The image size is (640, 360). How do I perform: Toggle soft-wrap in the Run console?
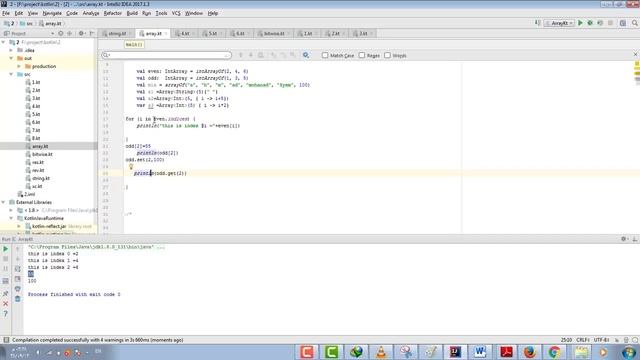tap(18, 269)
